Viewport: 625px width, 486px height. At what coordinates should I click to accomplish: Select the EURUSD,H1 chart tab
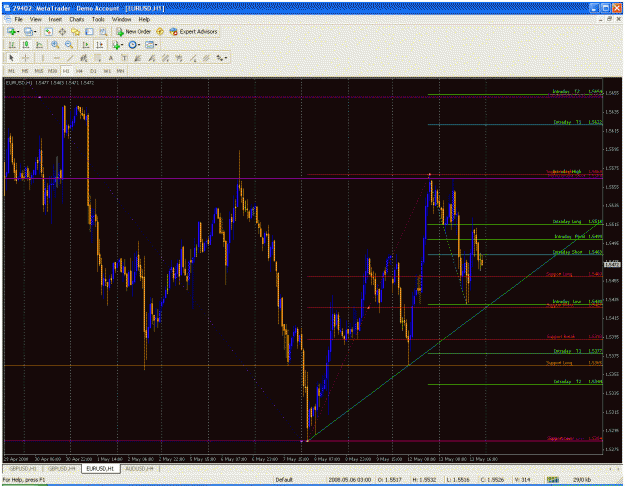tap(100, 468)
